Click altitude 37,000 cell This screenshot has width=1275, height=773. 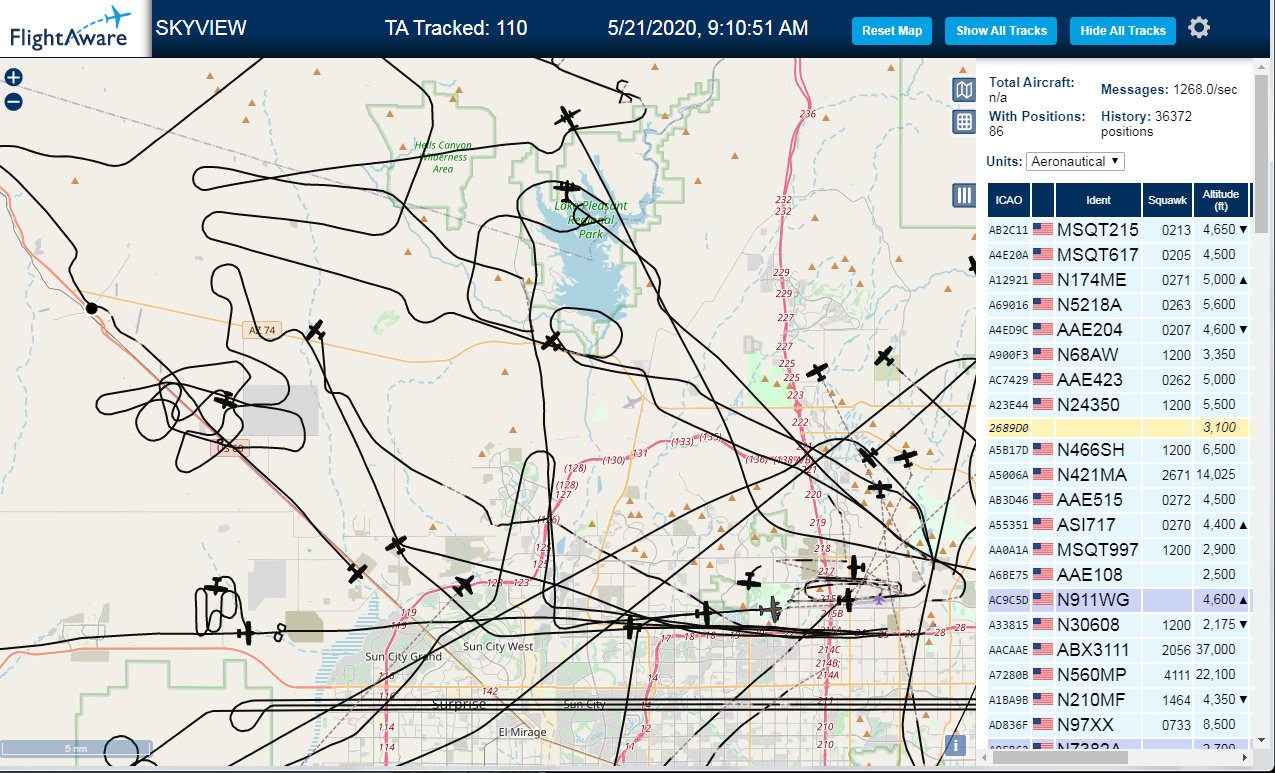point(1220,650)
